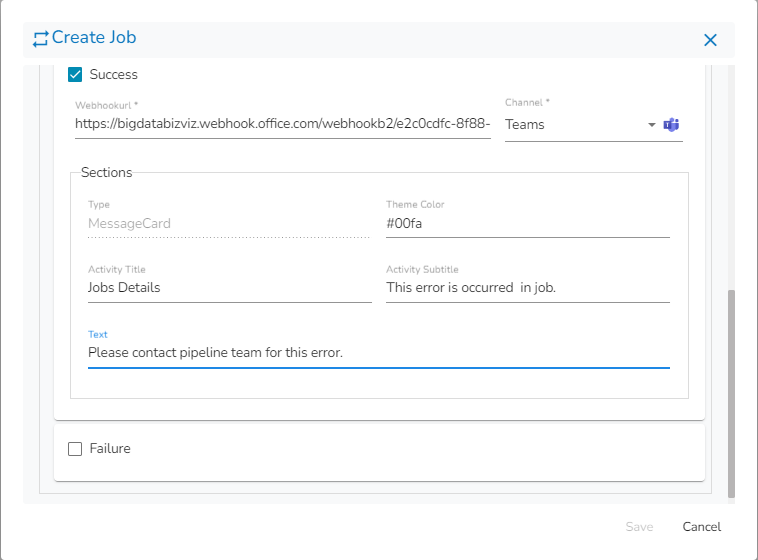
Task: Click the Webhookurl input field
Action: point(282,125)
